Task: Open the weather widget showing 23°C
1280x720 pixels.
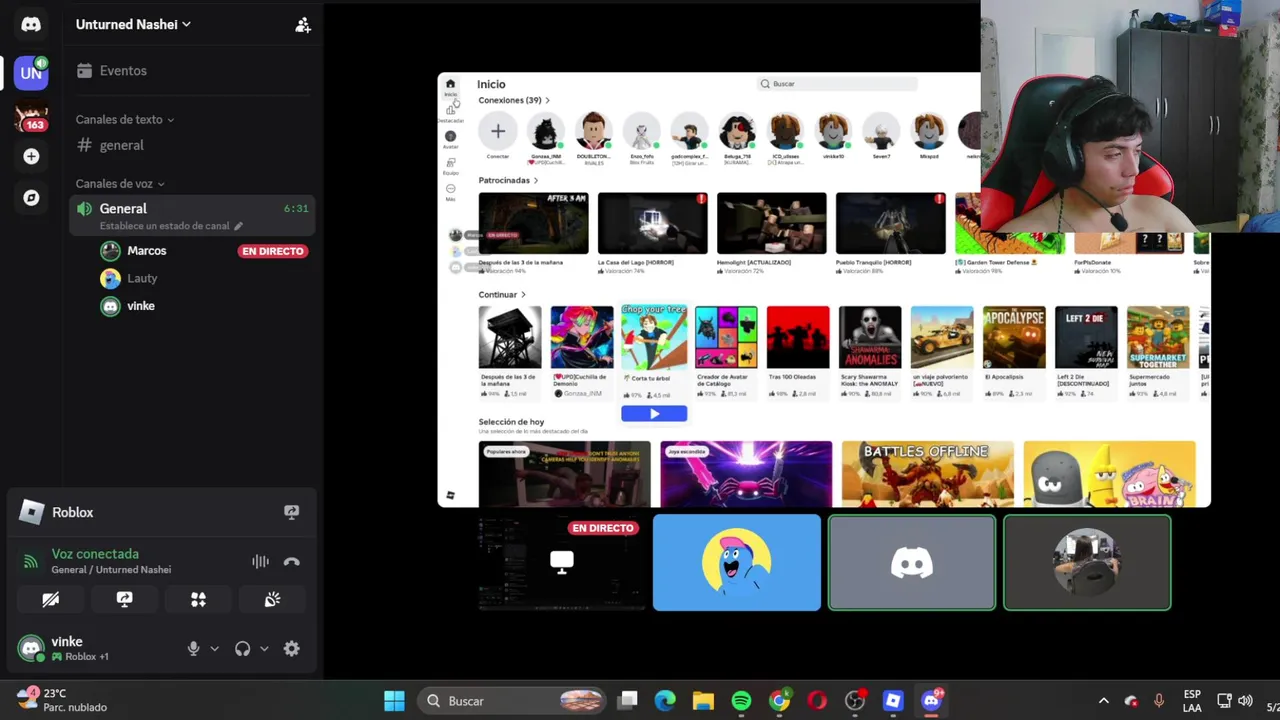Action: [x=62, y=700]
